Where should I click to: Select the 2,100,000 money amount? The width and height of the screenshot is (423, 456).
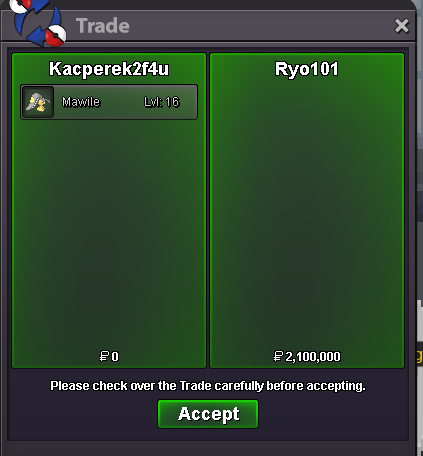pos(313,357)
